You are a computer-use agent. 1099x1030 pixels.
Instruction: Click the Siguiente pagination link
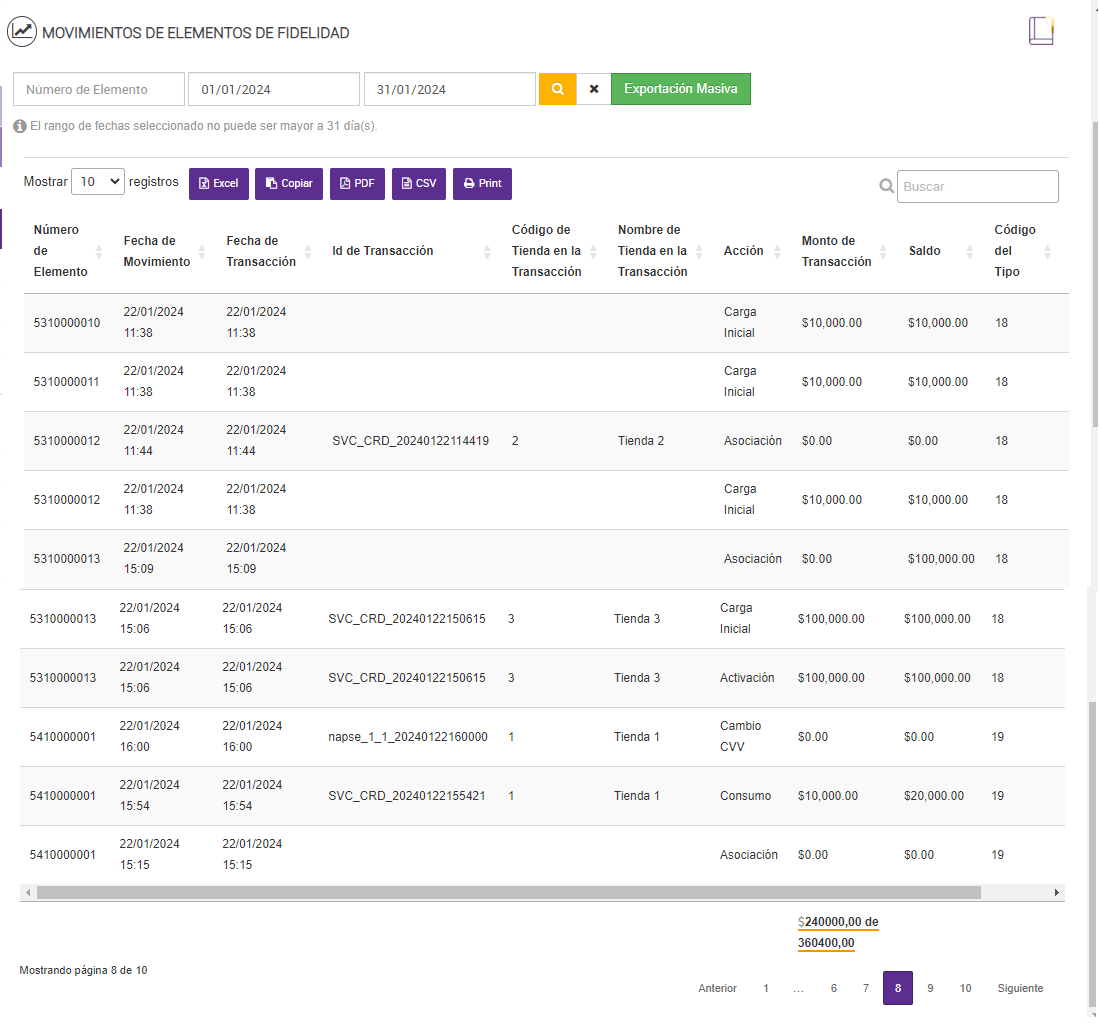point(1019,988)
